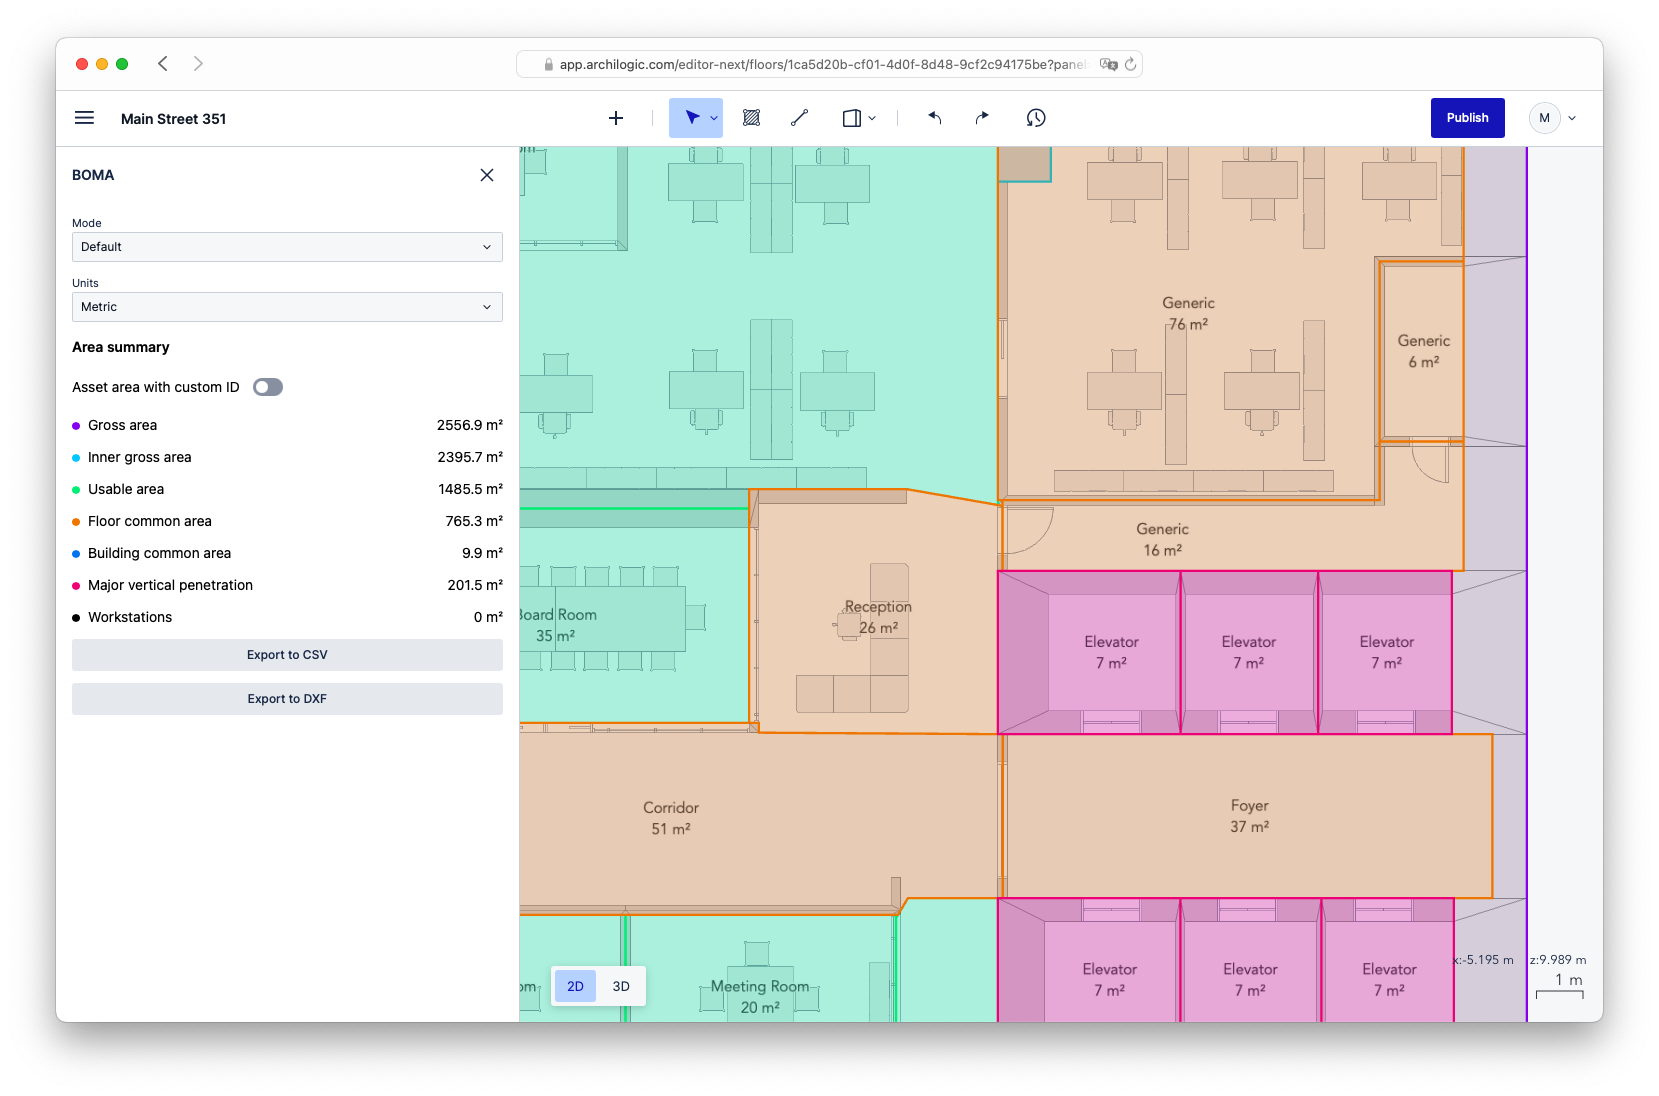Select the Workstations row label
This screenshot has height=1096, width=1659.
click(130, 617)
